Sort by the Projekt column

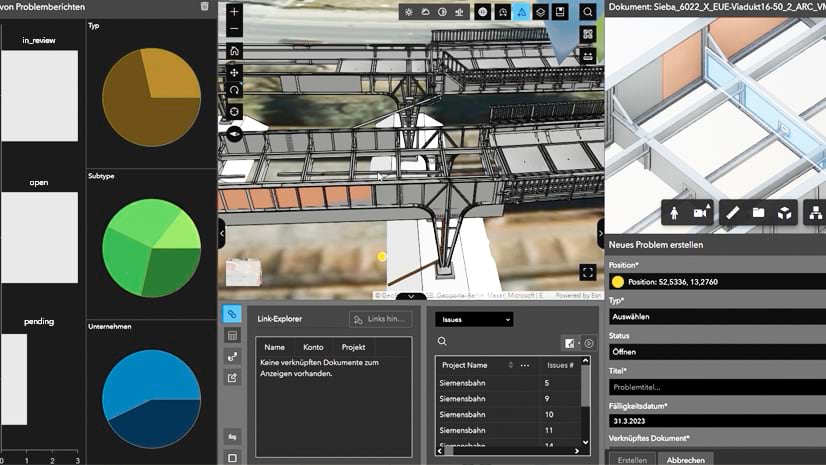[x=353, y=347]
